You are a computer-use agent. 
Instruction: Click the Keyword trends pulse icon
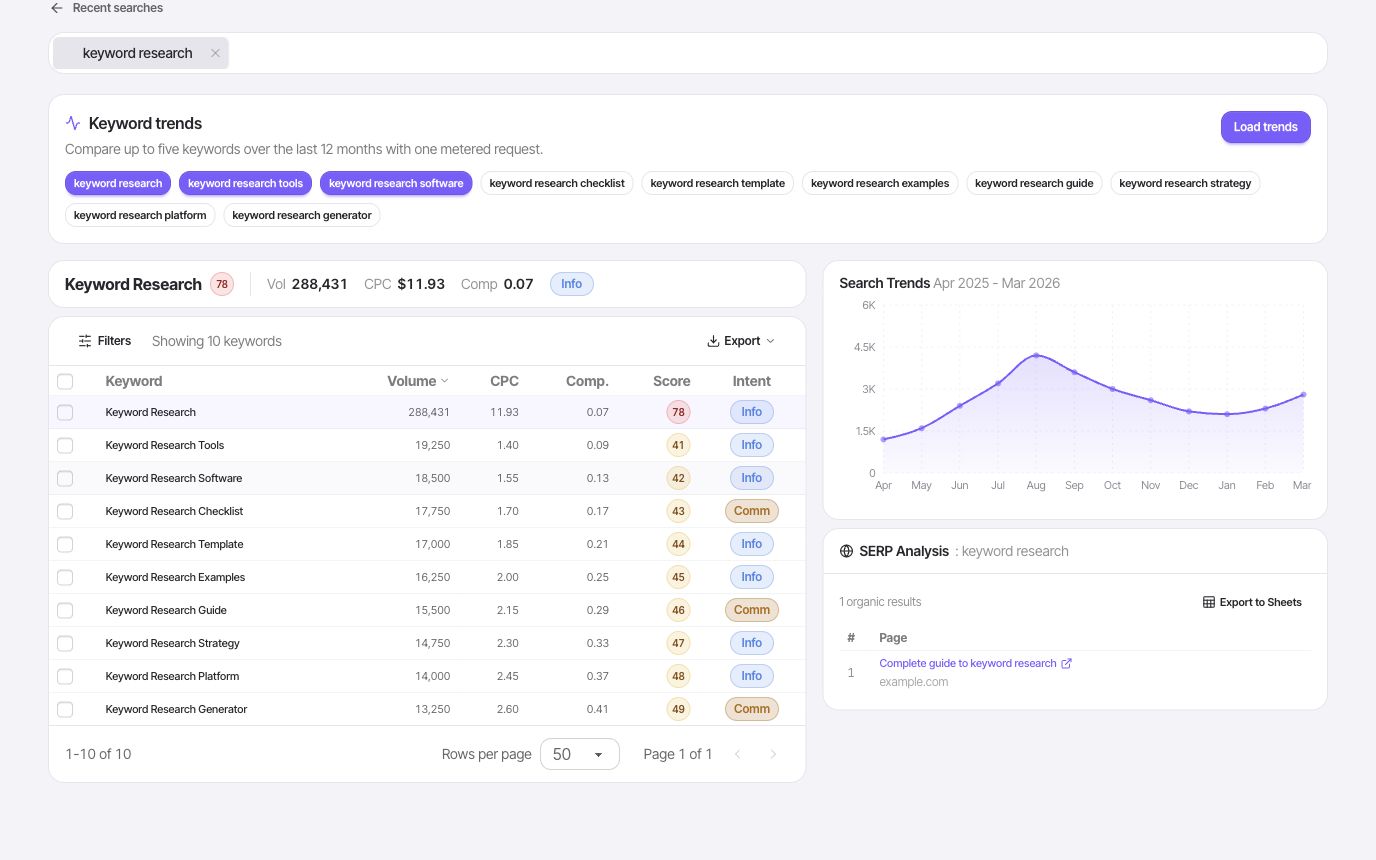[73, 124]
